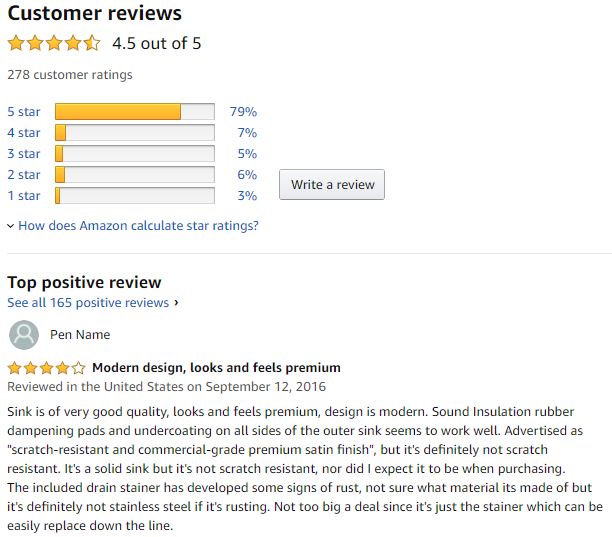Filter reviews by 5 star link
The height and width of the screenshot is (537, 612).
(24, 112)
